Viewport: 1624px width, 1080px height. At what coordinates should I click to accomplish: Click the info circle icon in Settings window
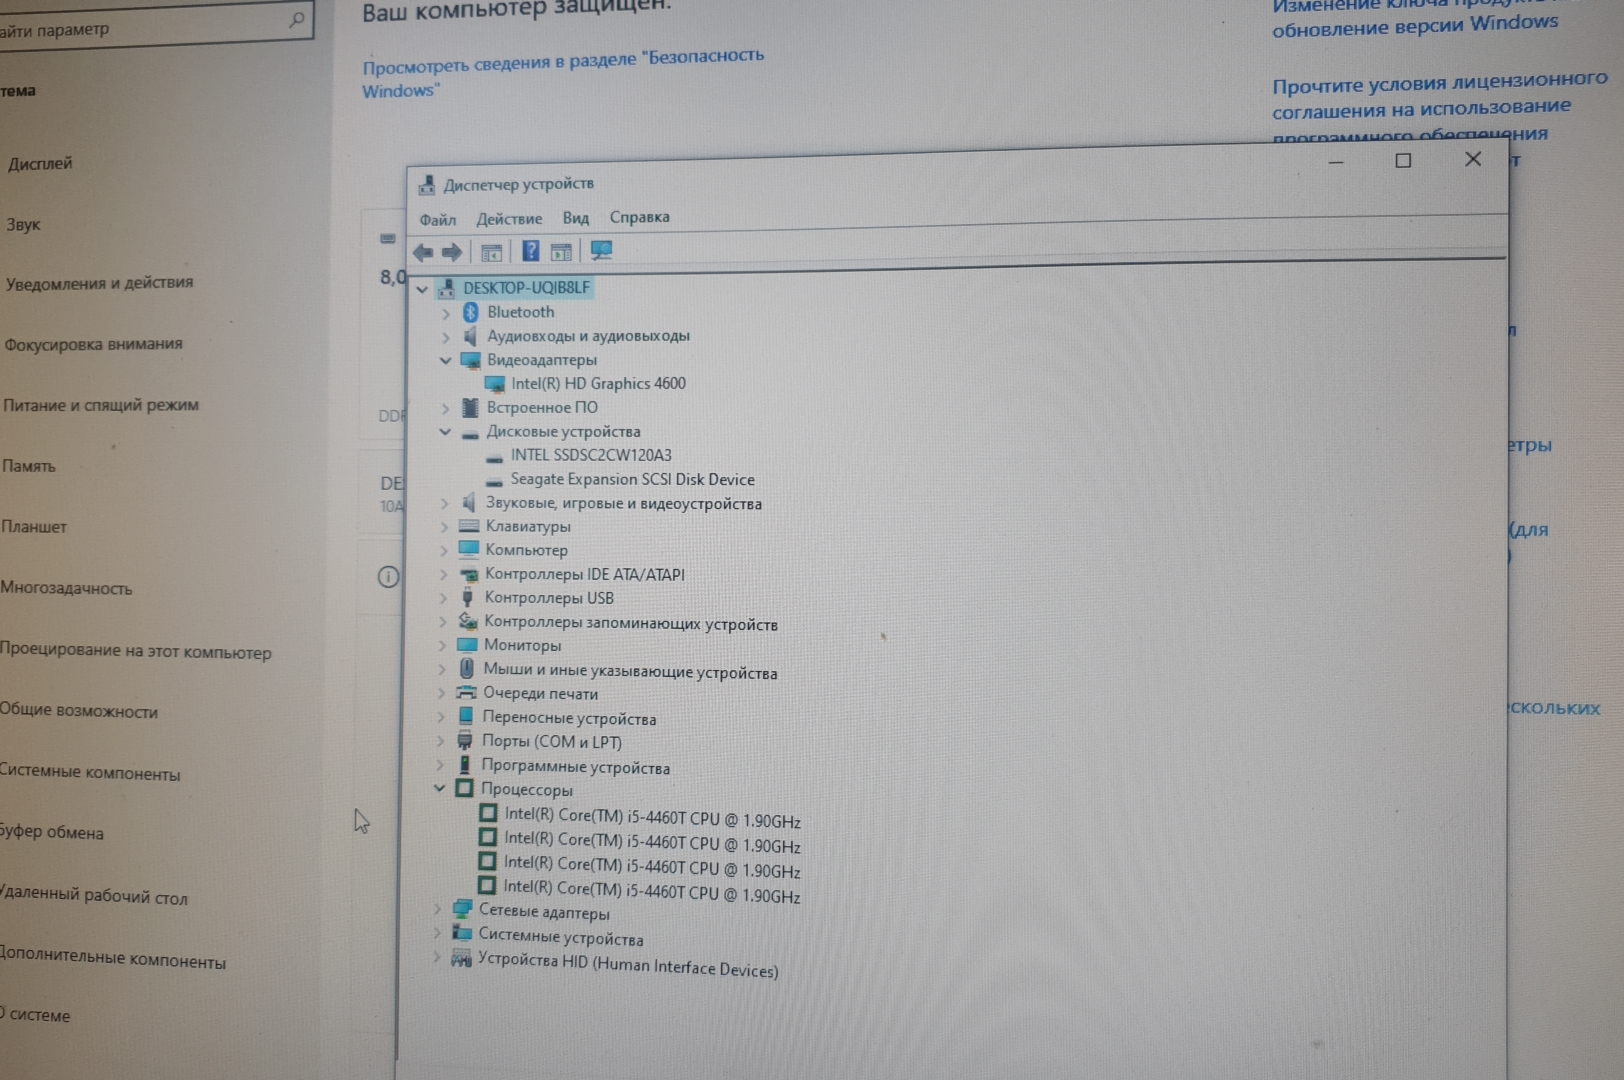pos(388,577)
